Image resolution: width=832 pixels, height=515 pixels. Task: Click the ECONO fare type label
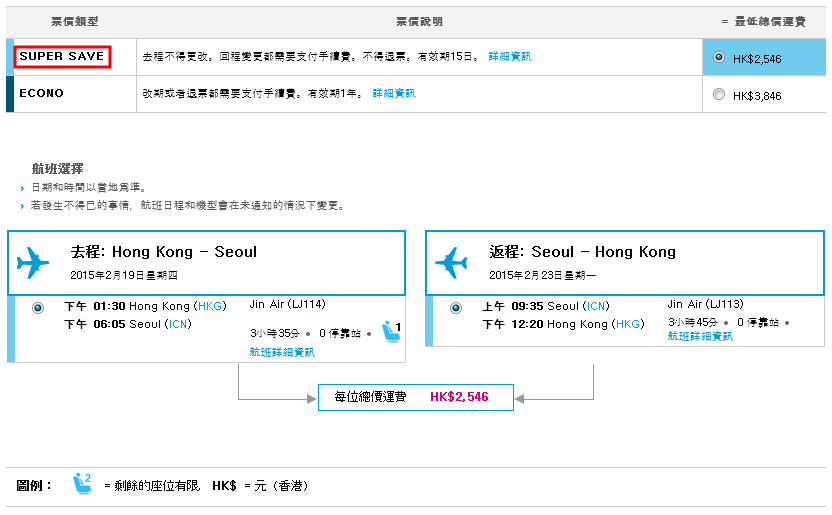coord(41,93)
